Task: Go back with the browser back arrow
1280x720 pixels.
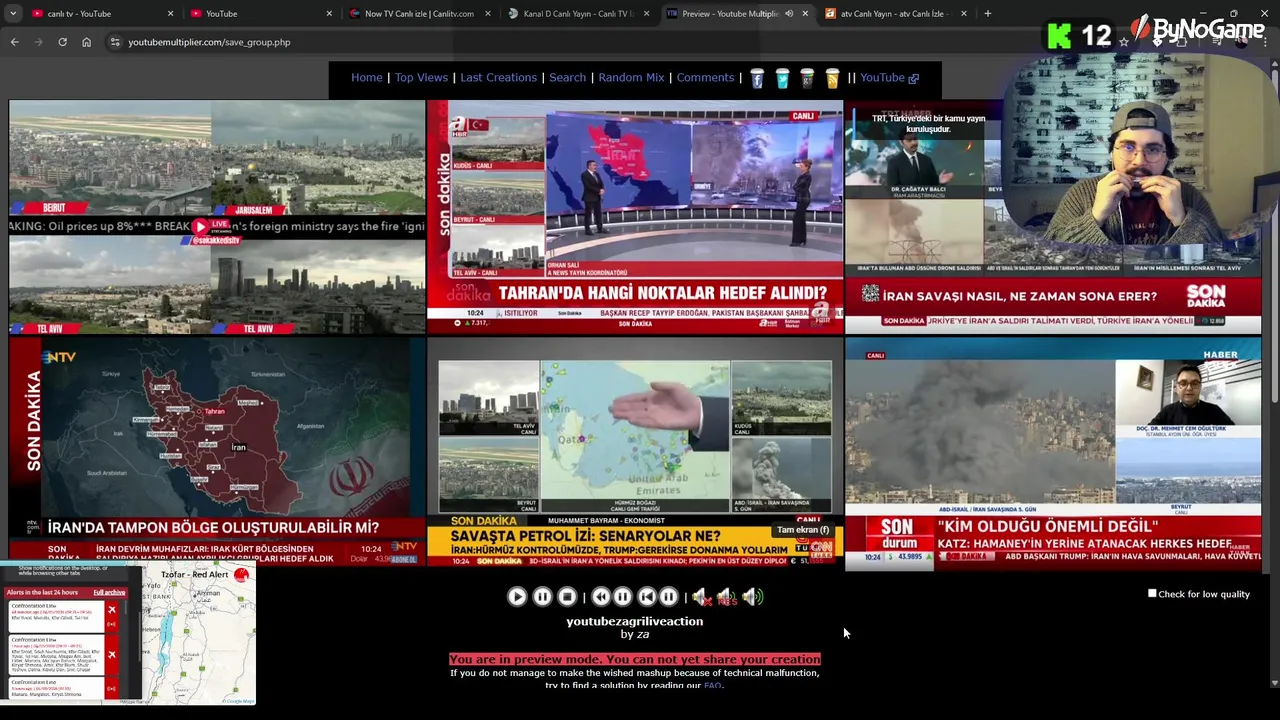Action: 14,42
